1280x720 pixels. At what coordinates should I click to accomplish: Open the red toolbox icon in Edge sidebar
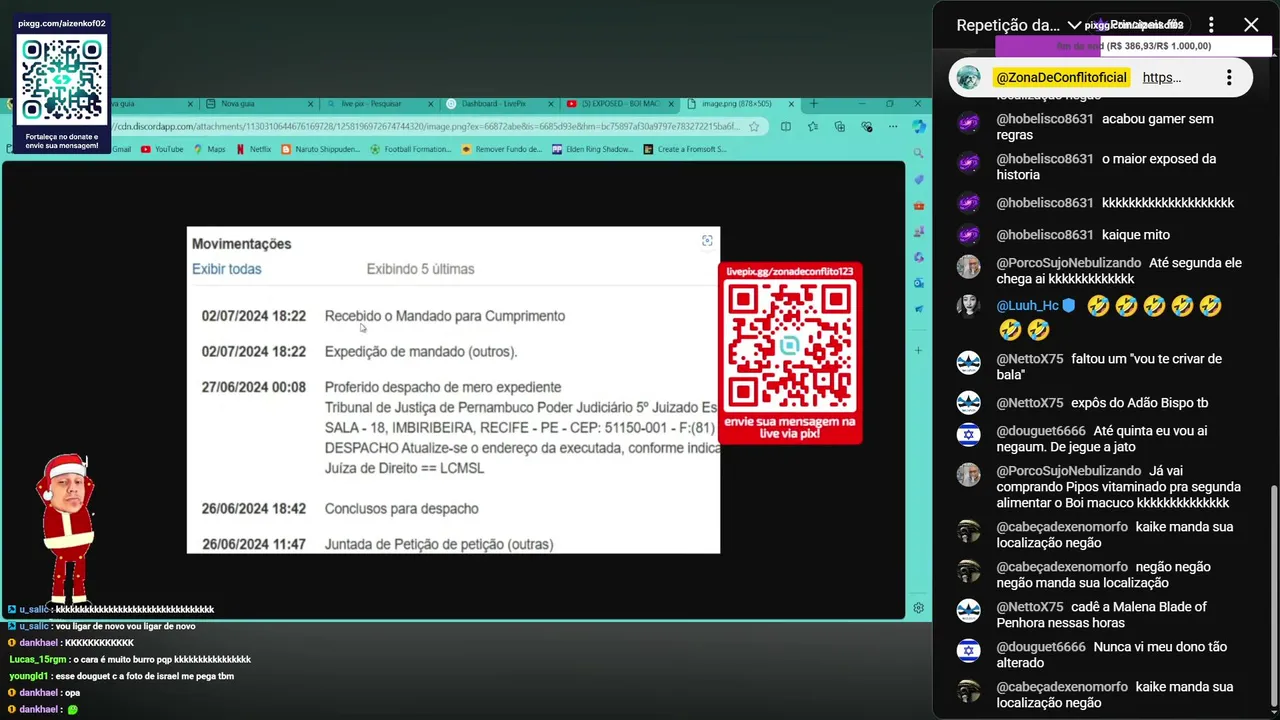tap(919, 205)
